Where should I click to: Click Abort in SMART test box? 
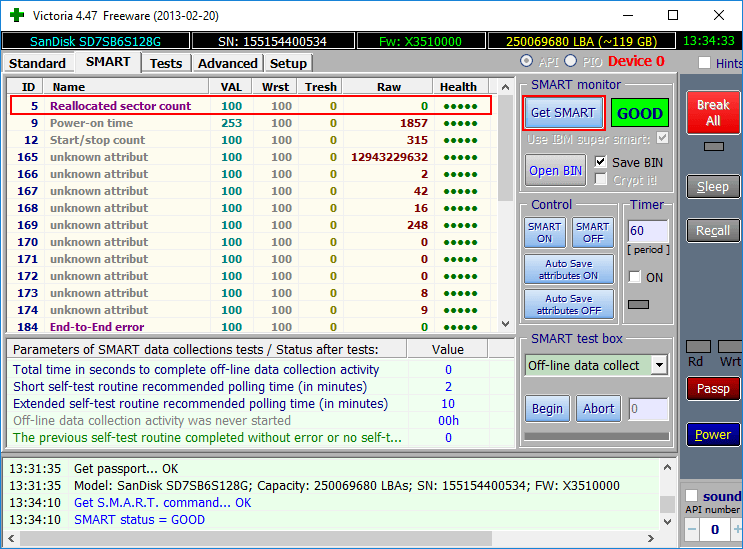point(598,408)
